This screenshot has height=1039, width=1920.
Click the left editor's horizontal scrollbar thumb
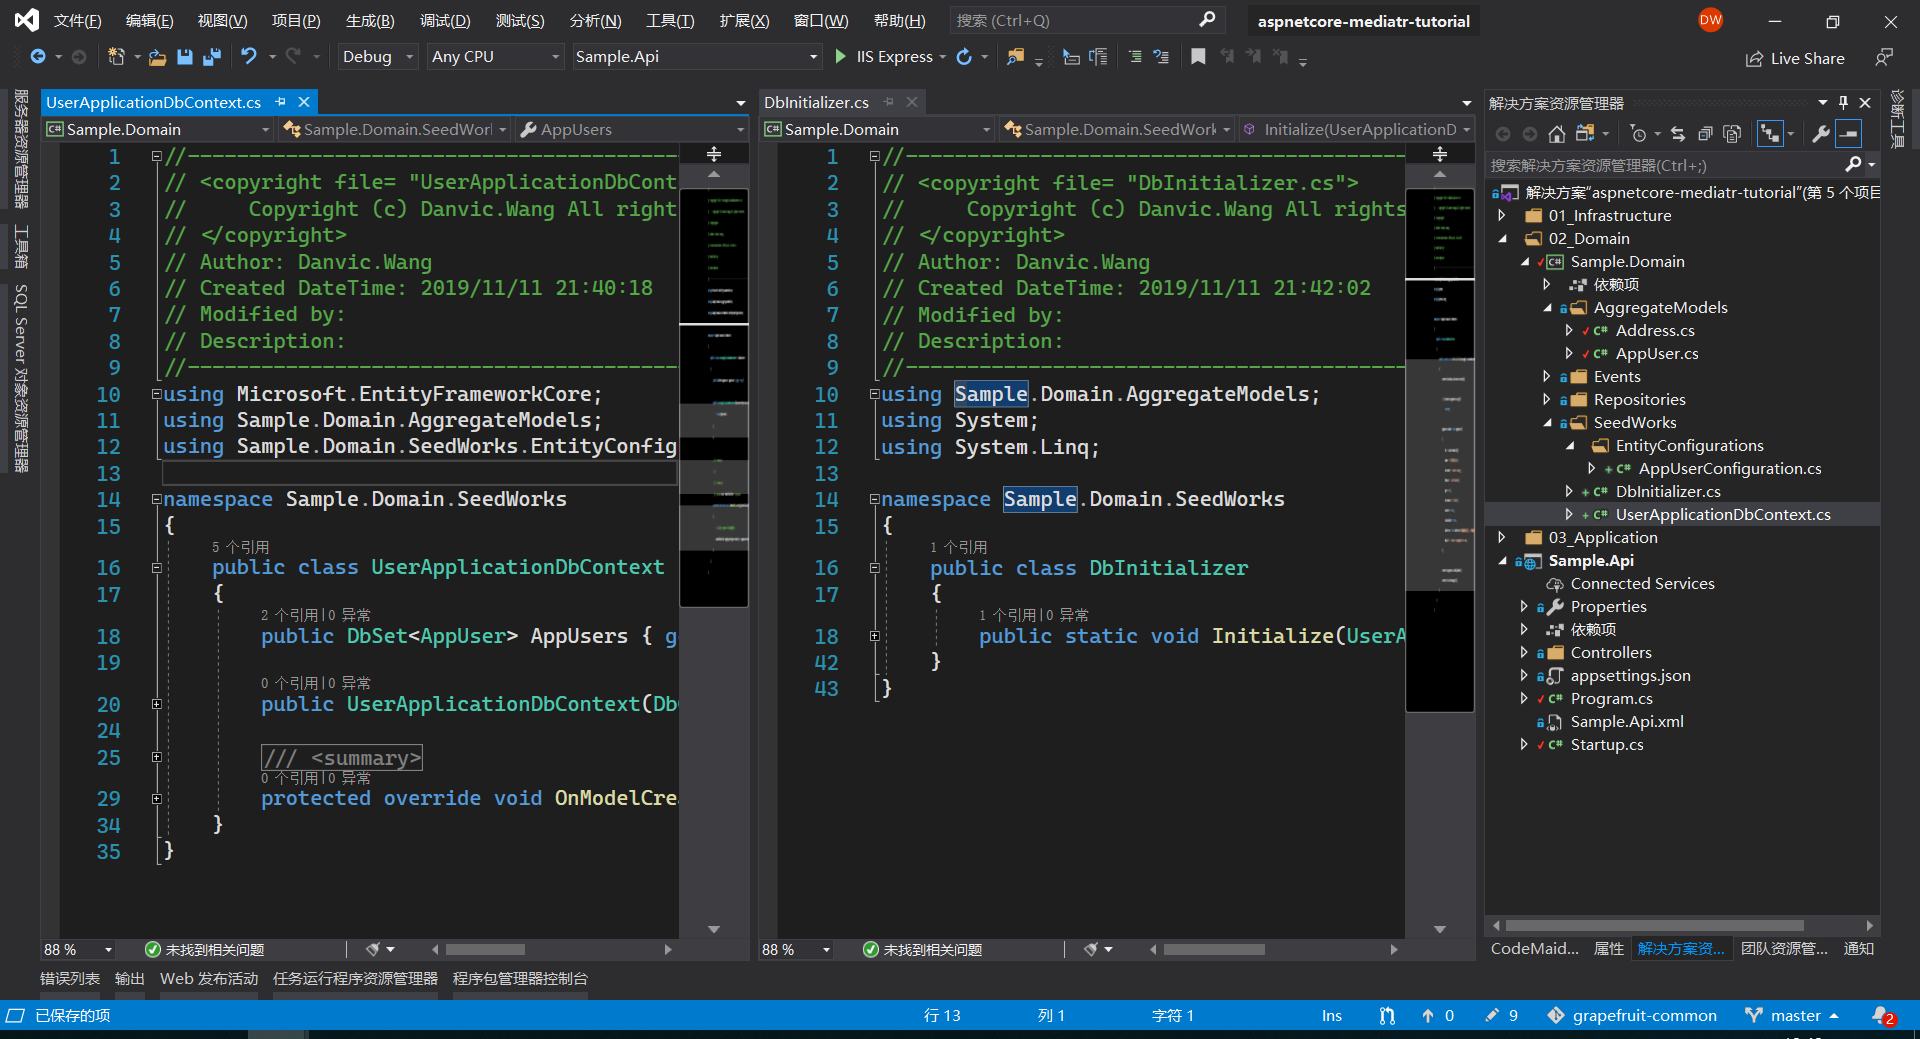(x=485, y=949)
